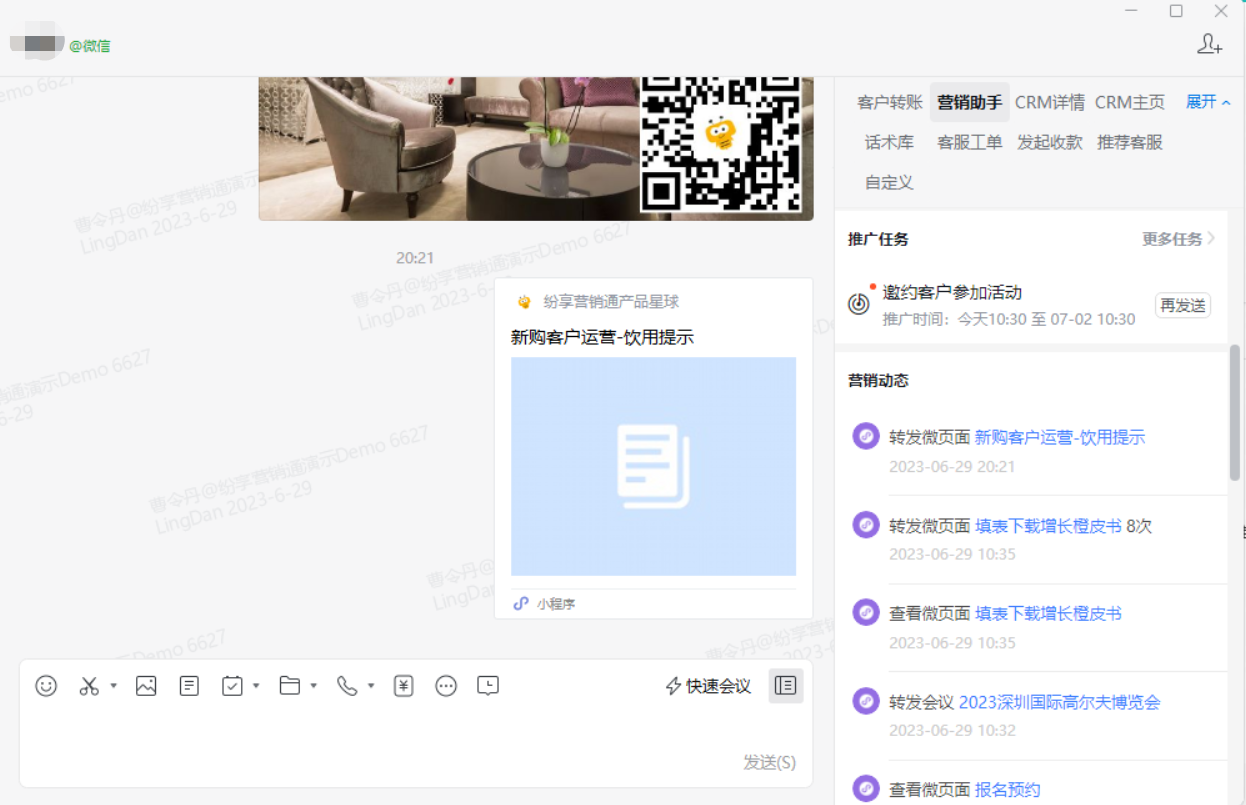Switch to CRM详情 tab
This screenshot has height=805, width=1246.
click(1050, 102)
